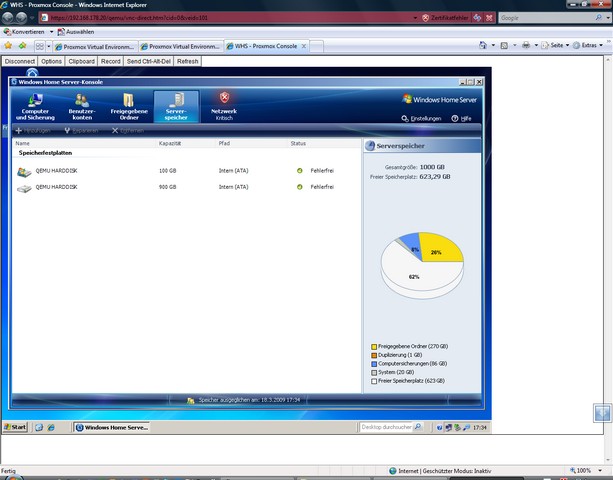
Task: Click drive icon of 900 GB disk
Action: tap(24, 188)
